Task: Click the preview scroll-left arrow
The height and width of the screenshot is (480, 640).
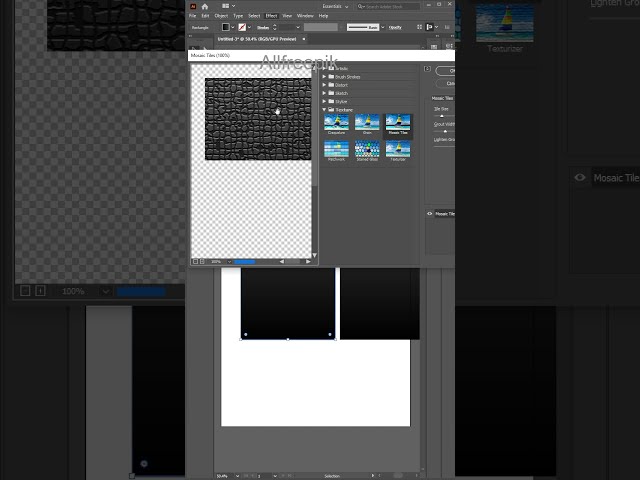Action: [x=282, y=262]
